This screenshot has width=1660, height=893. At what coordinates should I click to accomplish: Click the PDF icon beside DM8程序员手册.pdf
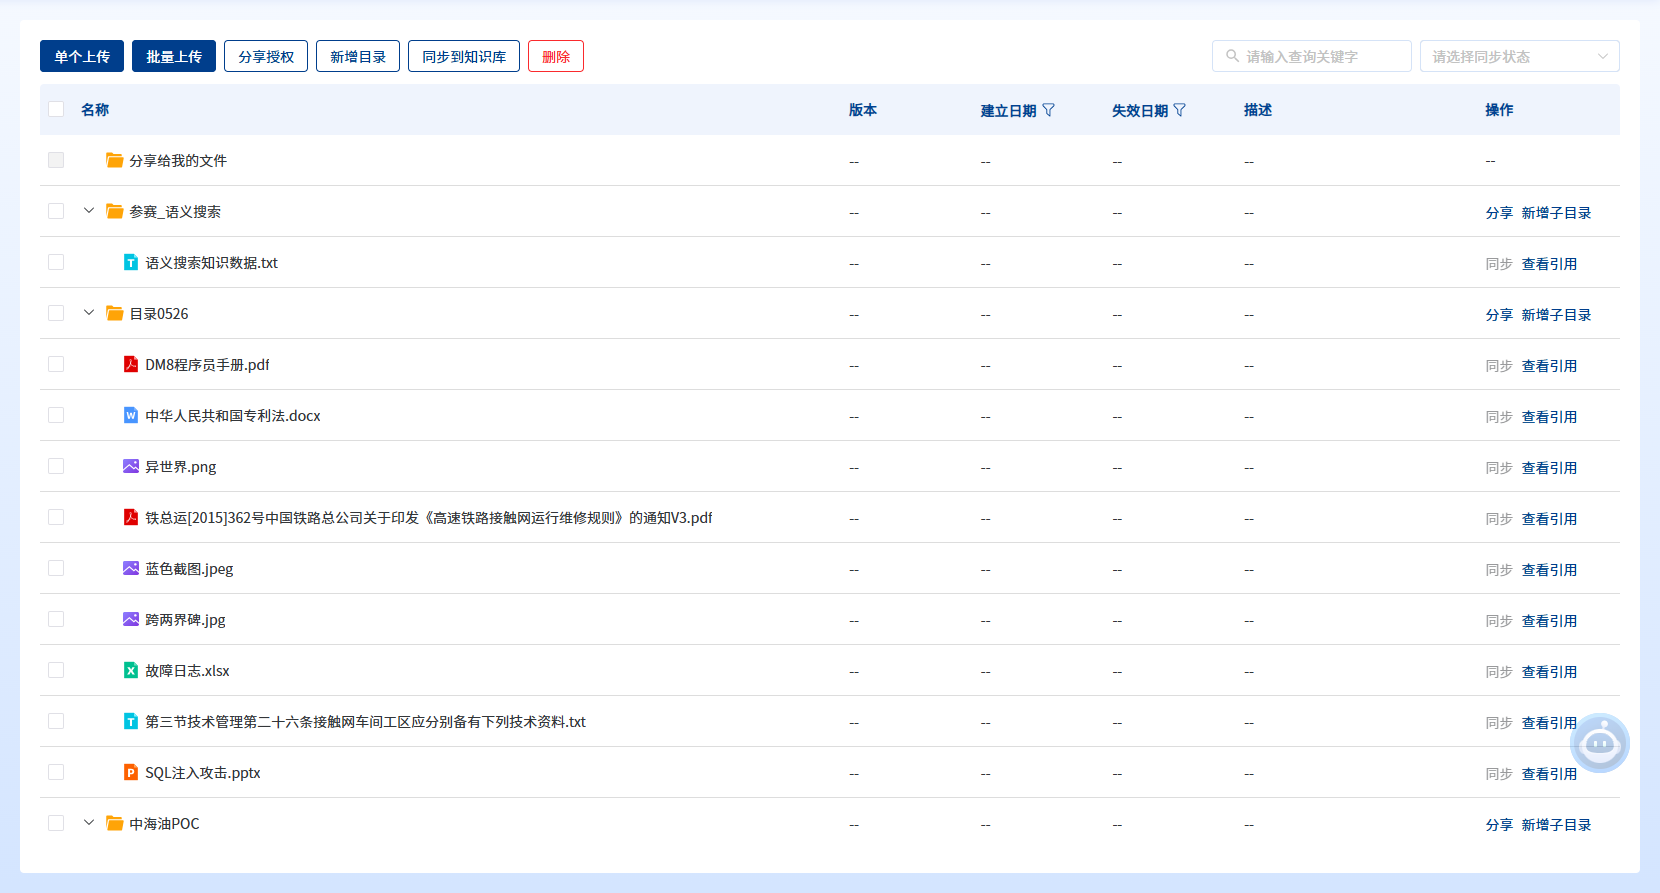[131, 364]
